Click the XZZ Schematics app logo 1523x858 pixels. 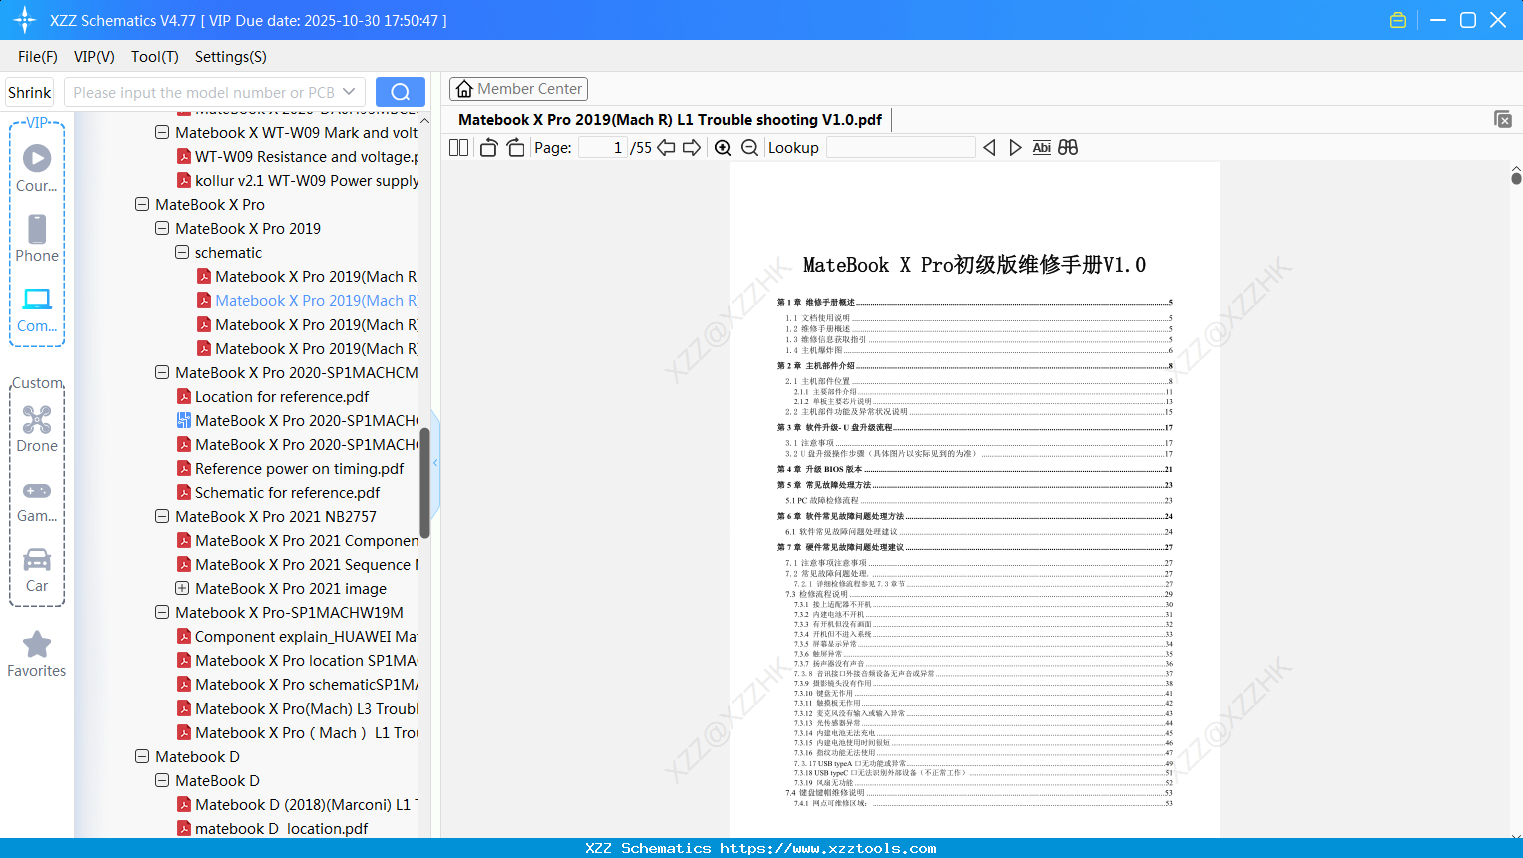25,20
